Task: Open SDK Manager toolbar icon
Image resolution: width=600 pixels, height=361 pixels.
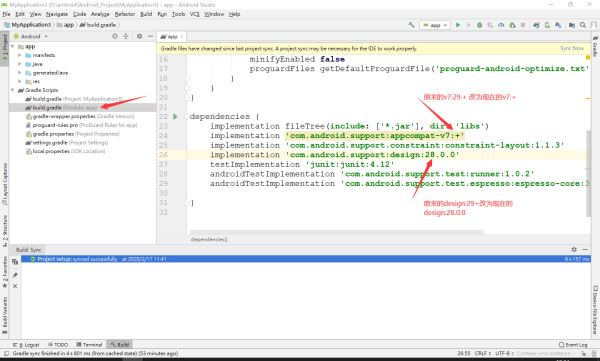Action: point(558,25)
